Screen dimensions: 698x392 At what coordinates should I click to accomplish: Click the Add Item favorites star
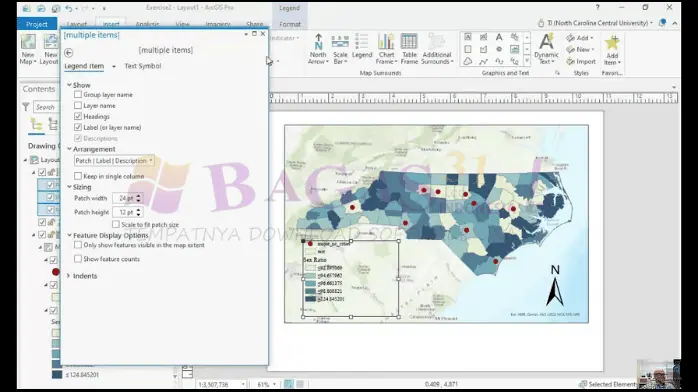tap(612, 50)
